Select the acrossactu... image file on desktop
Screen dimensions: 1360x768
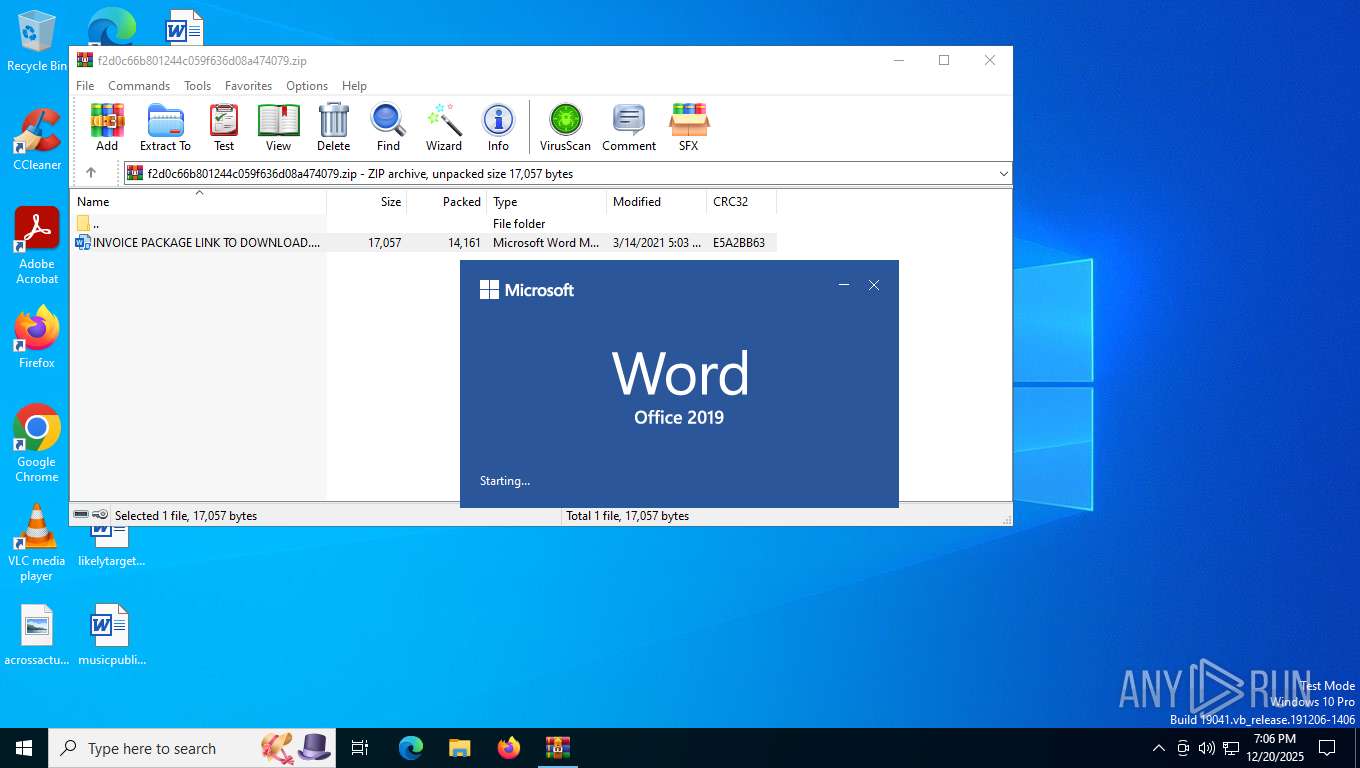click(37, 635)
